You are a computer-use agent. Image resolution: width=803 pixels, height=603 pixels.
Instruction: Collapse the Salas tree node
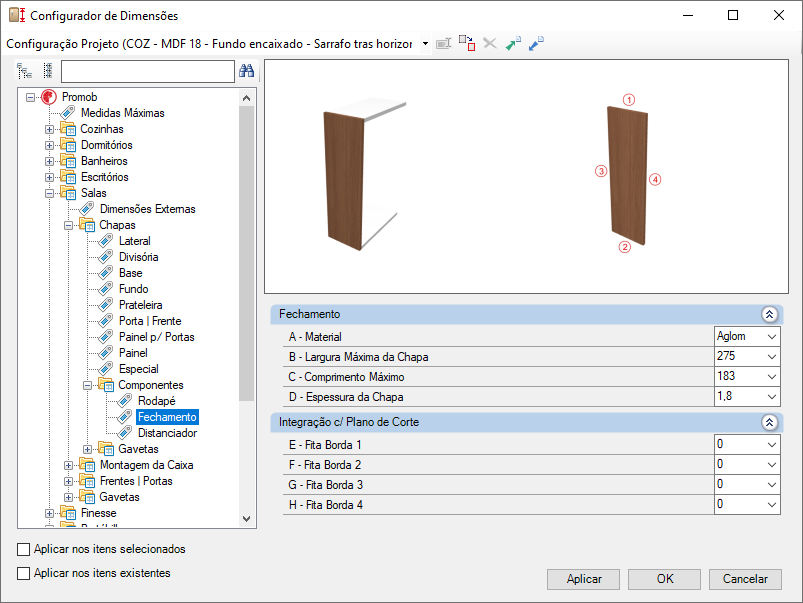coord(49,193)
